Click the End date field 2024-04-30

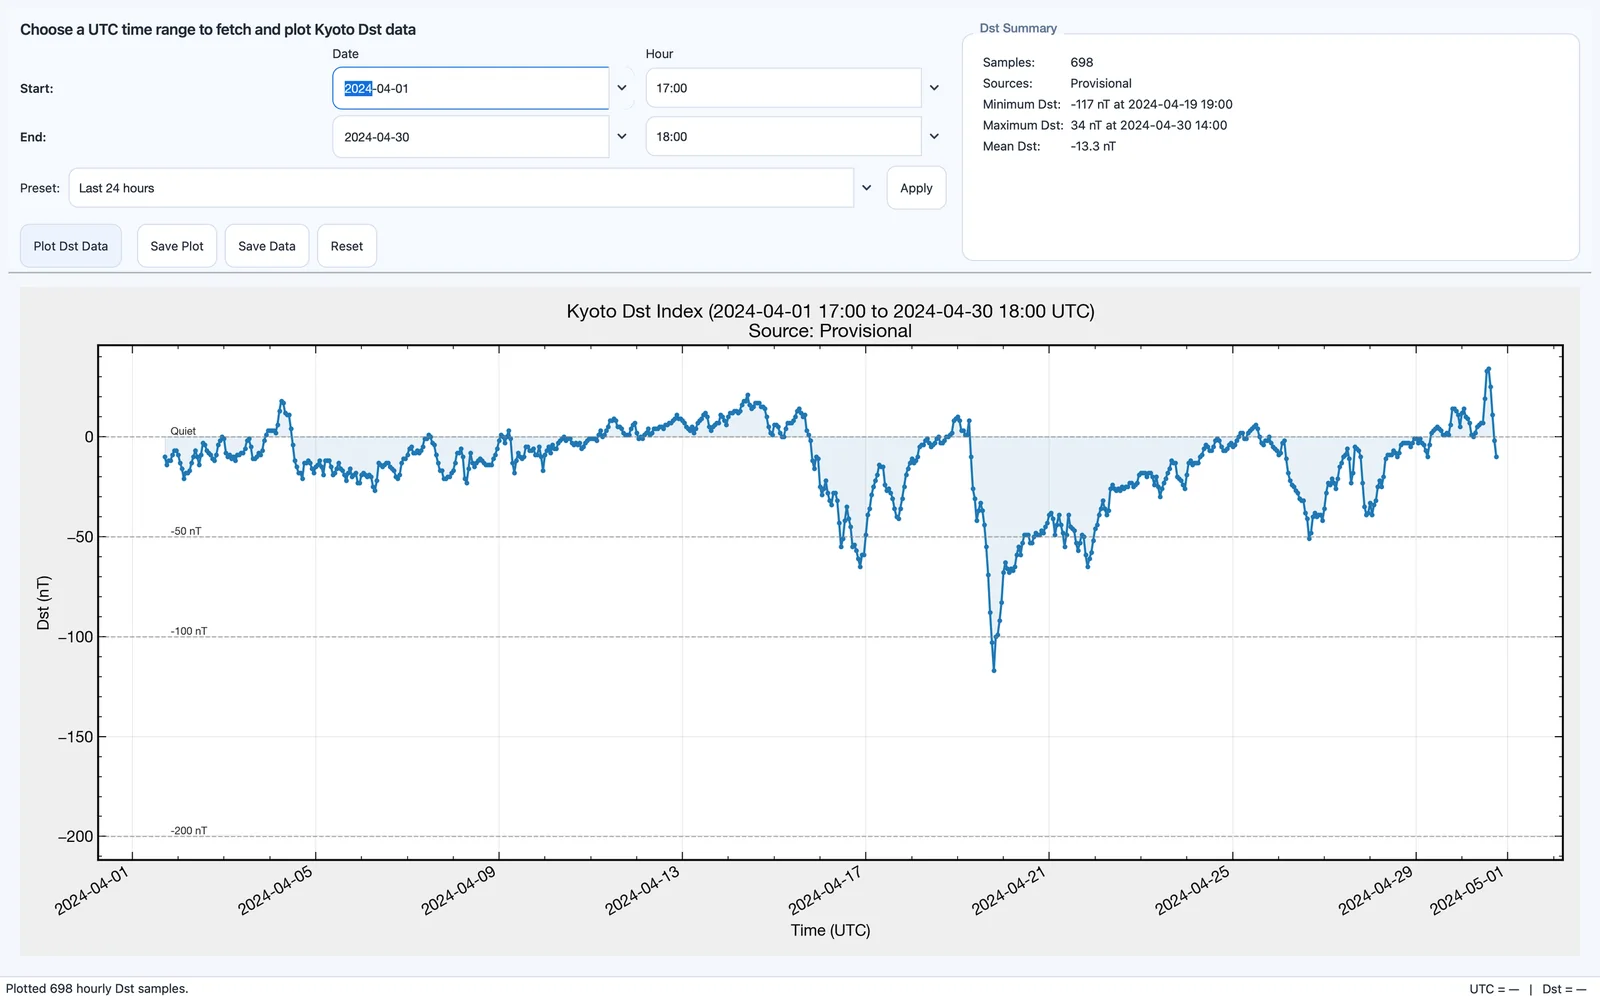click(x=471, y=137)
